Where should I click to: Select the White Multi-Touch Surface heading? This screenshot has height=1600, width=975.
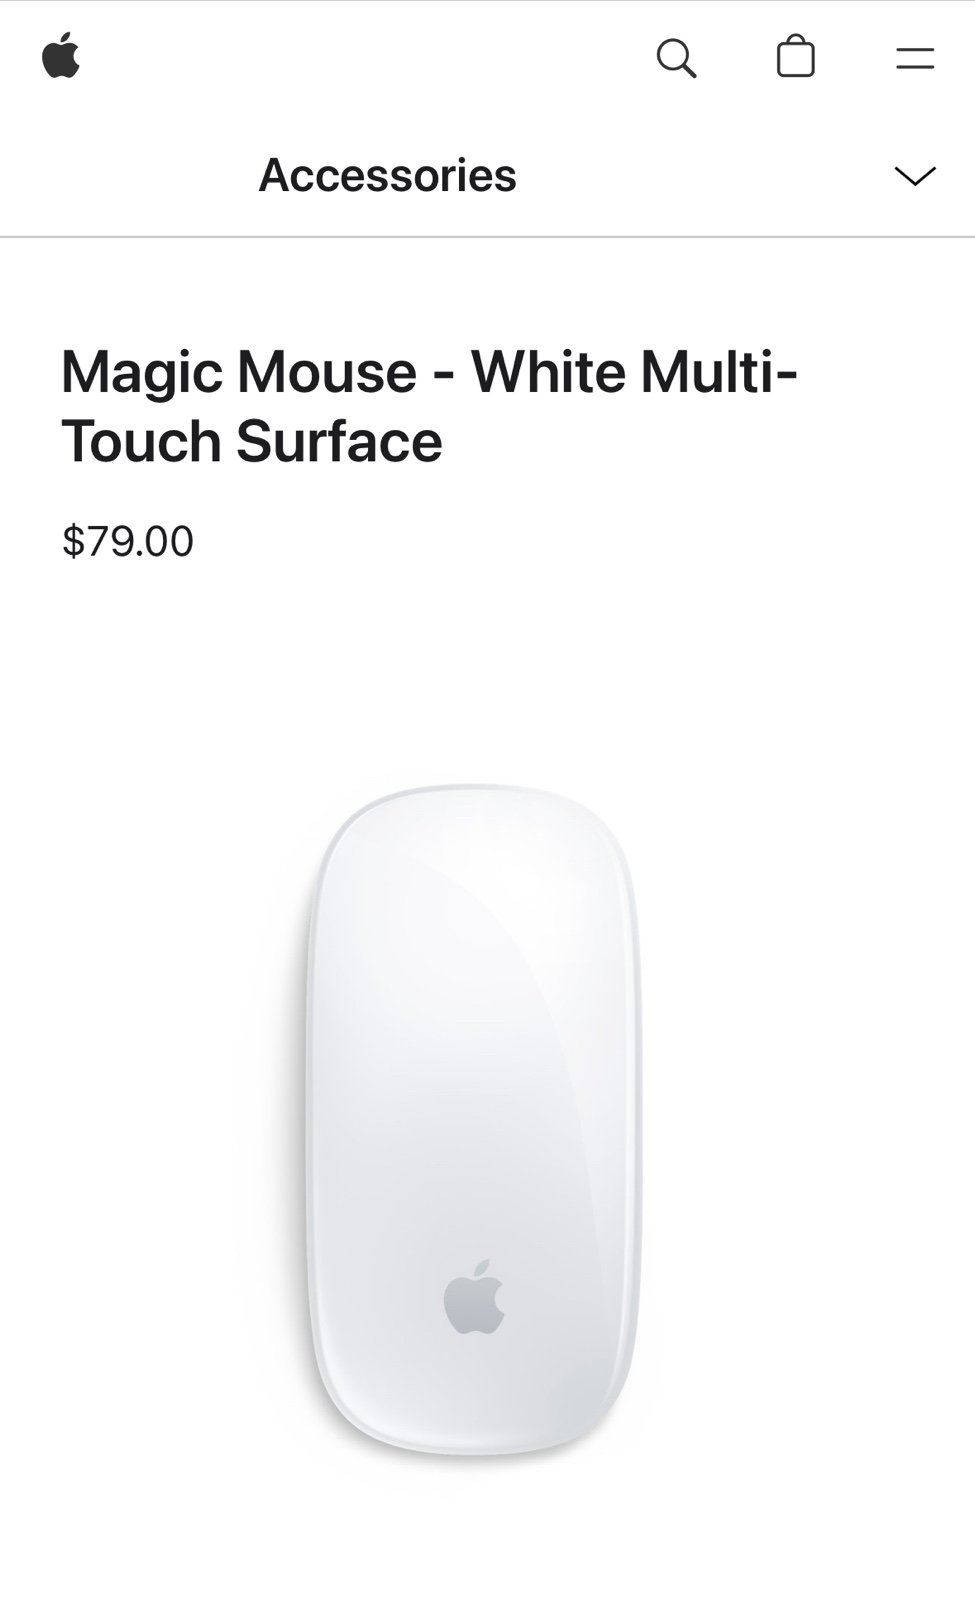[430, 406]
